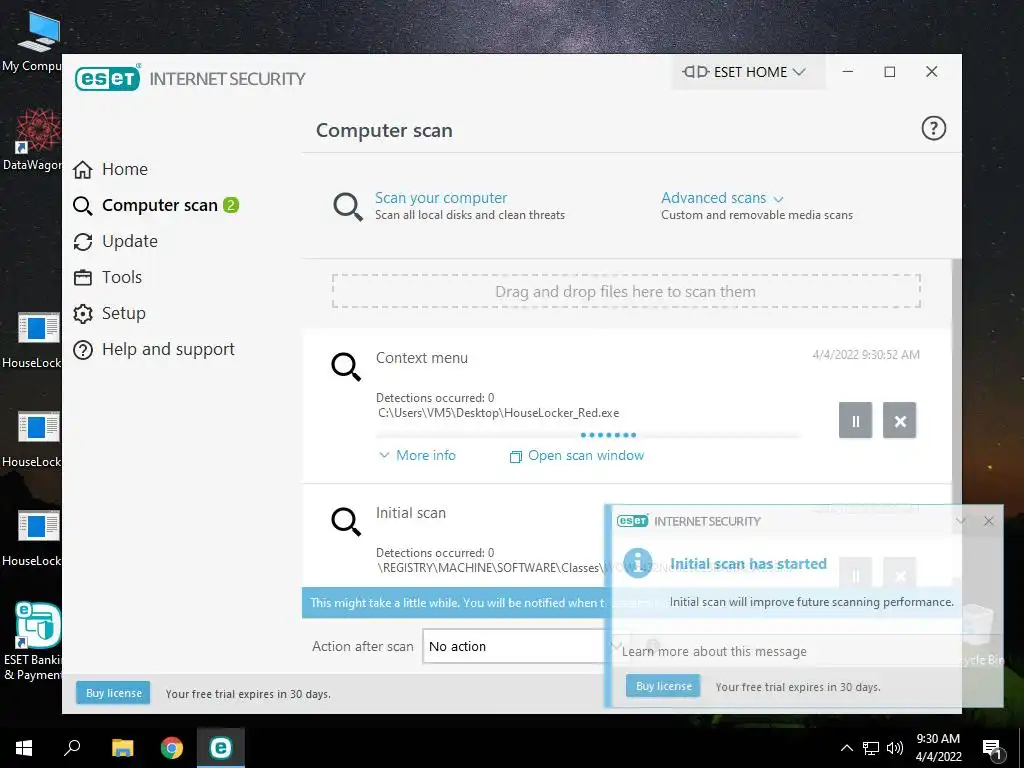Viewport: 1024px width, 768px height.
Task: Cancel the Context menu scan
Action: click(x=899, y=421)
